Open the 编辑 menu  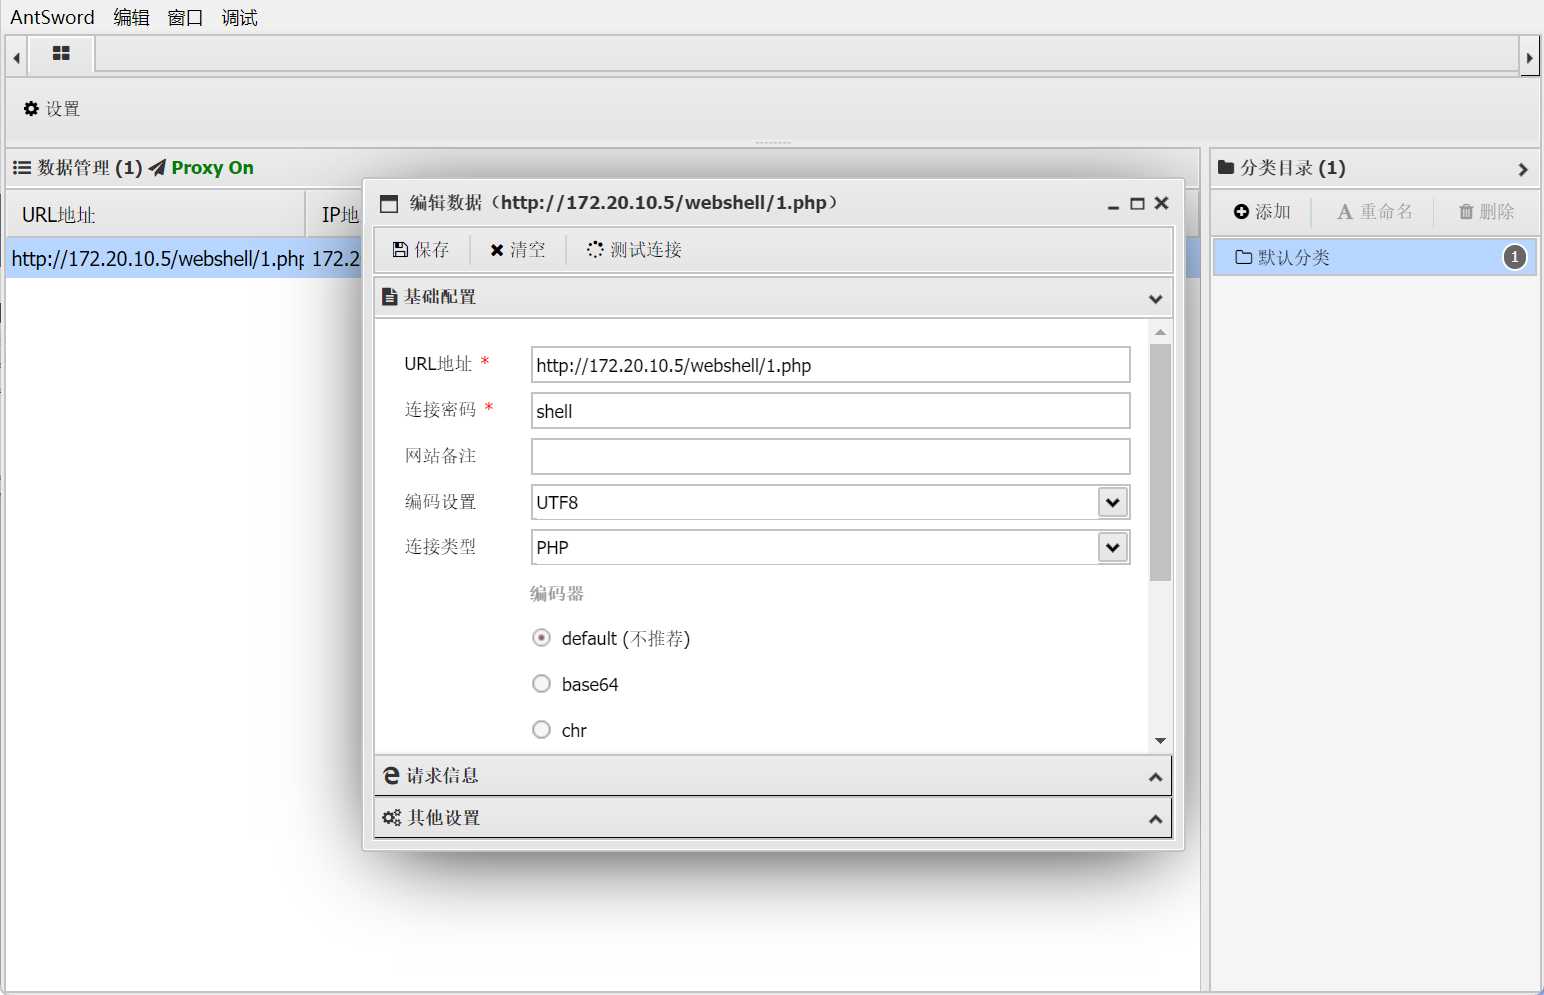point(131,18)
